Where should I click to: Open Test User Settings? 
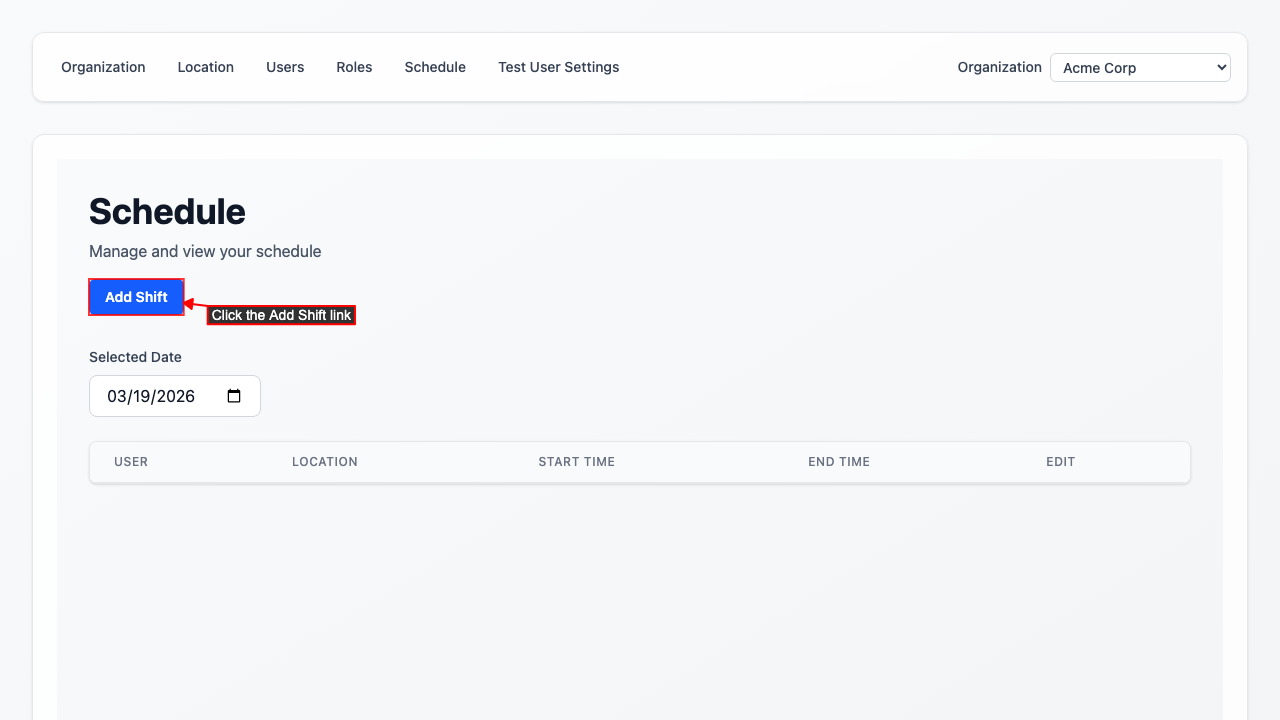pyautogui.click(x=559, y=67)
